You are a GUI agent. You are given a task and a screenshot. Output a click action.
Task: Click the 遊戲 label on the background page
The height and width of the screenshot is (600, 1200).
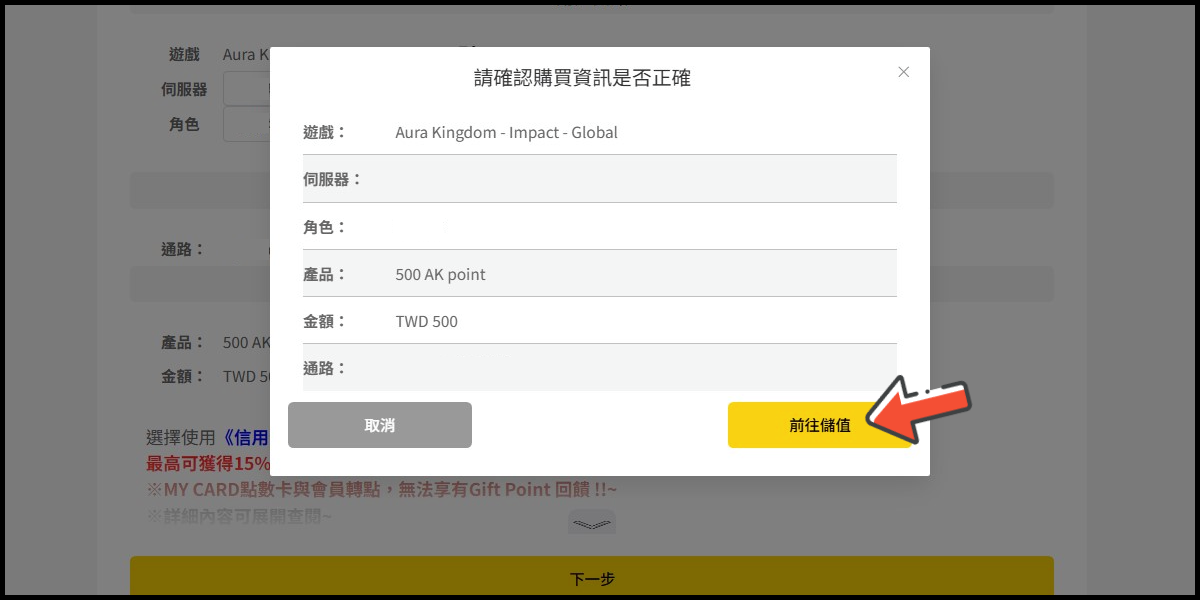[x=183, y=54]
